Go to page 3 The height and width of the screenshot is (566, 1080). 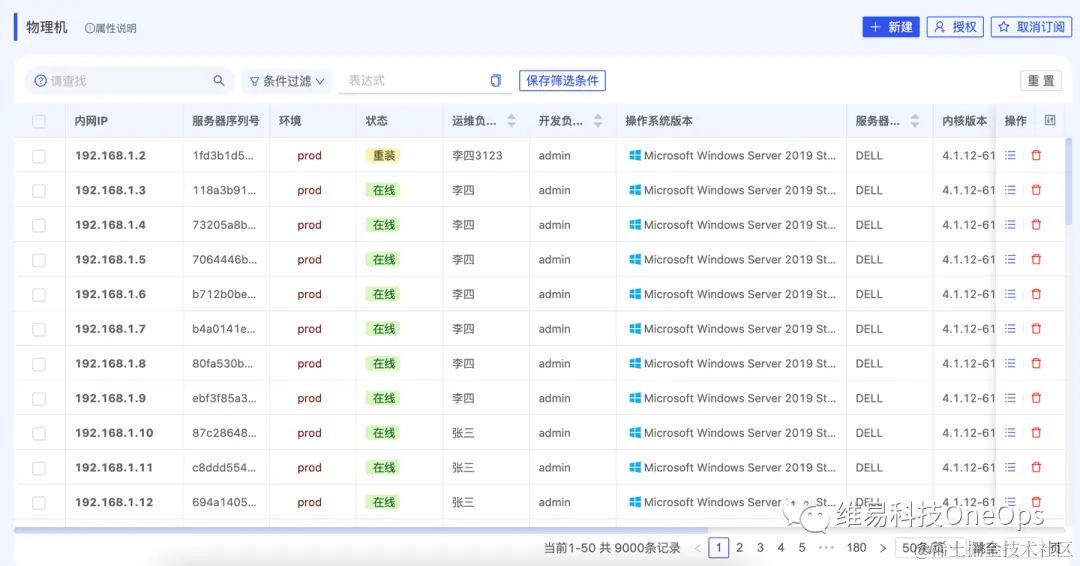pyautogui.click(x=760, y=547)
